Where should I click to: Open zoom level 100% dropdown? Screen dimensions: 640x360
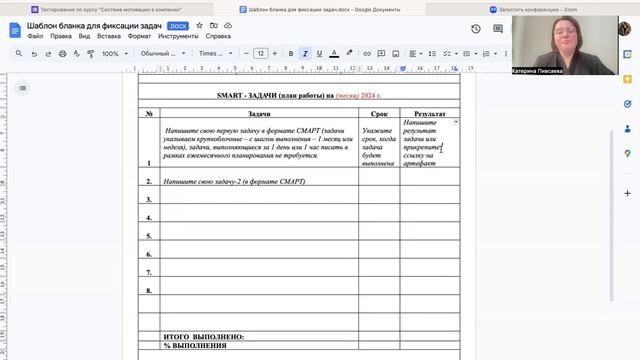(115, 53)
